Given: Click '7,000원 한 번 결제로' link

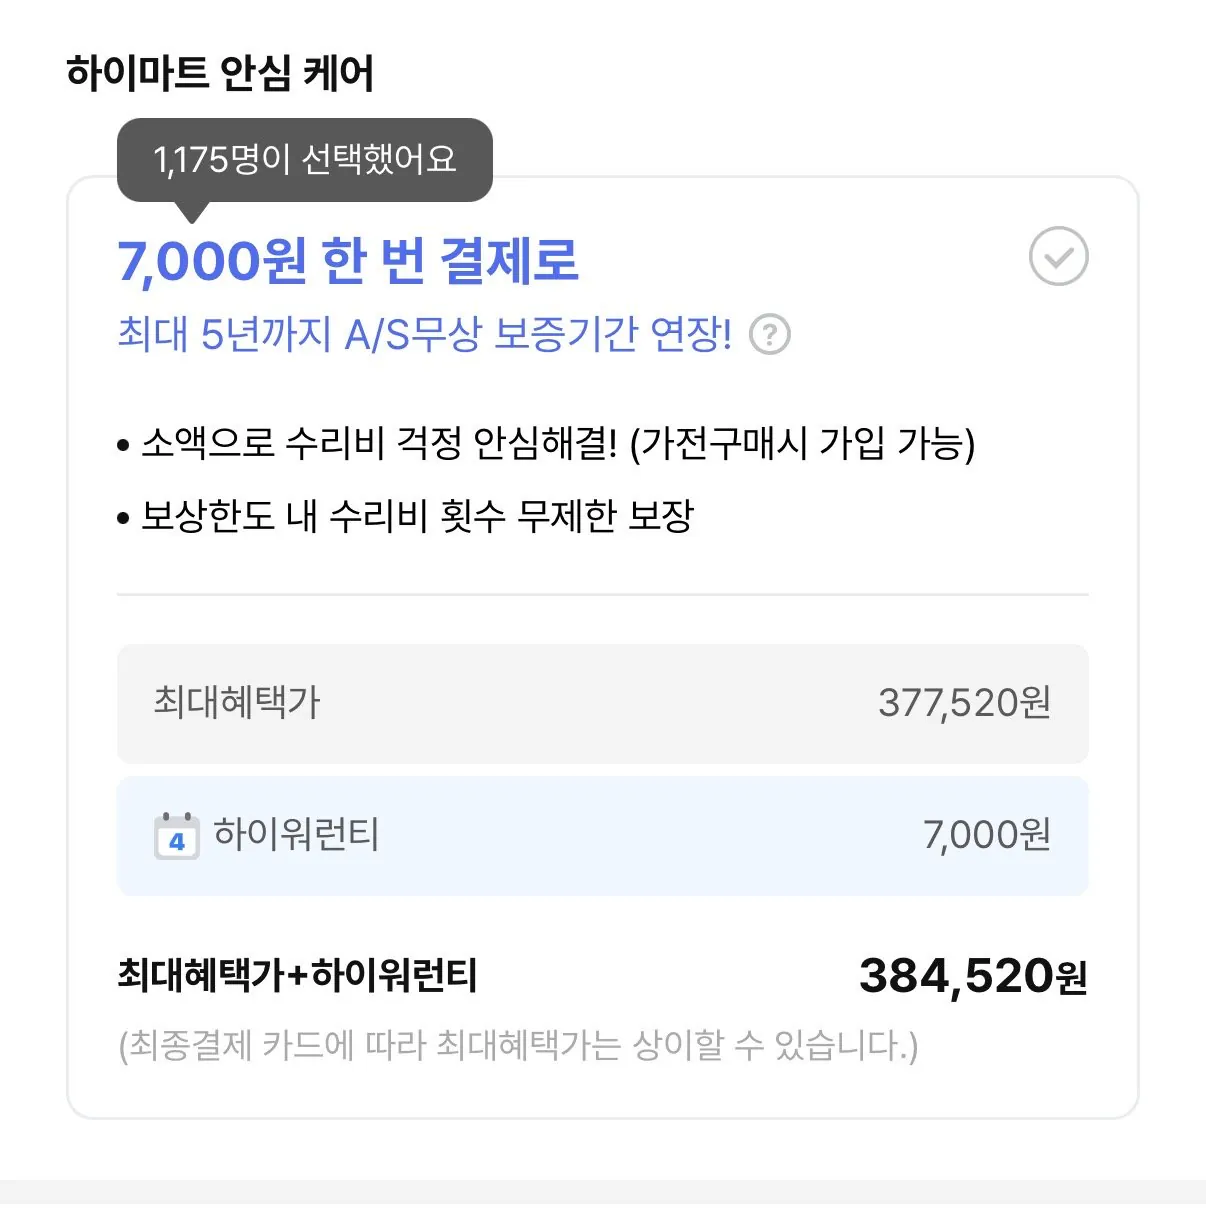Looking at the screenshot, I should [x=350, y=263].
